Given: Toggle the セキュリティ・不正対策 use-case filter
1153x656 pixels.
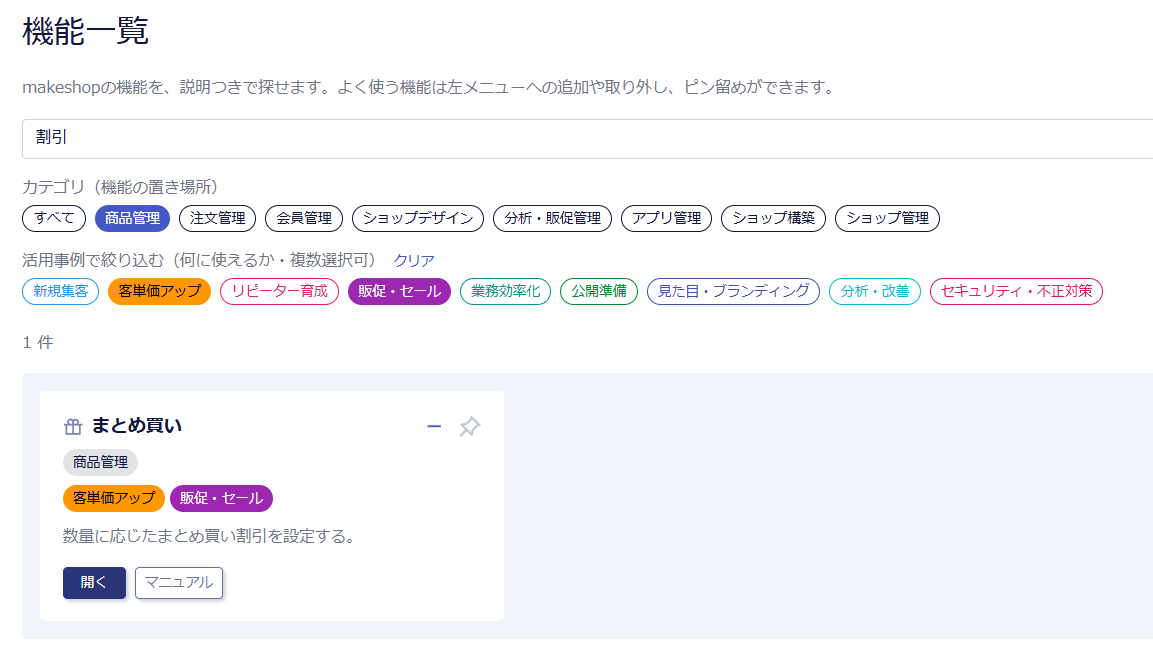Looking at the screenshot, I should point(1016,291).
